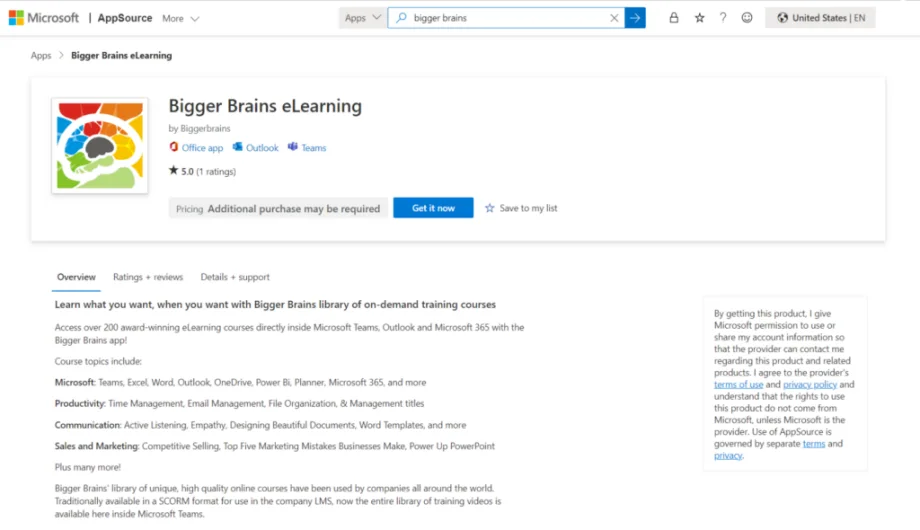Click the Productivity heading text
Image resolution: width=920 pixels, height=530 pixels.
pyautogui.click(x=80, y=403)
